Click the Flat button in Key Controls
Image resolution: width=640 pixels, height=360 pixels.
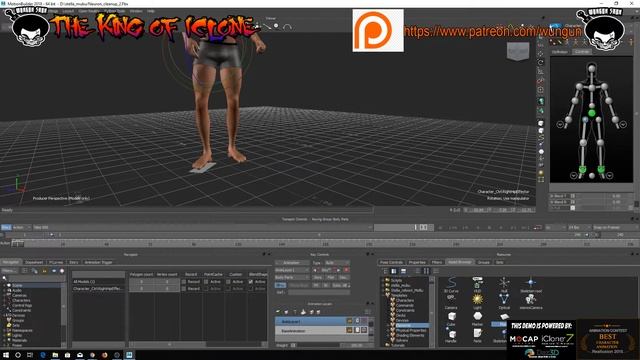(331, 278)
